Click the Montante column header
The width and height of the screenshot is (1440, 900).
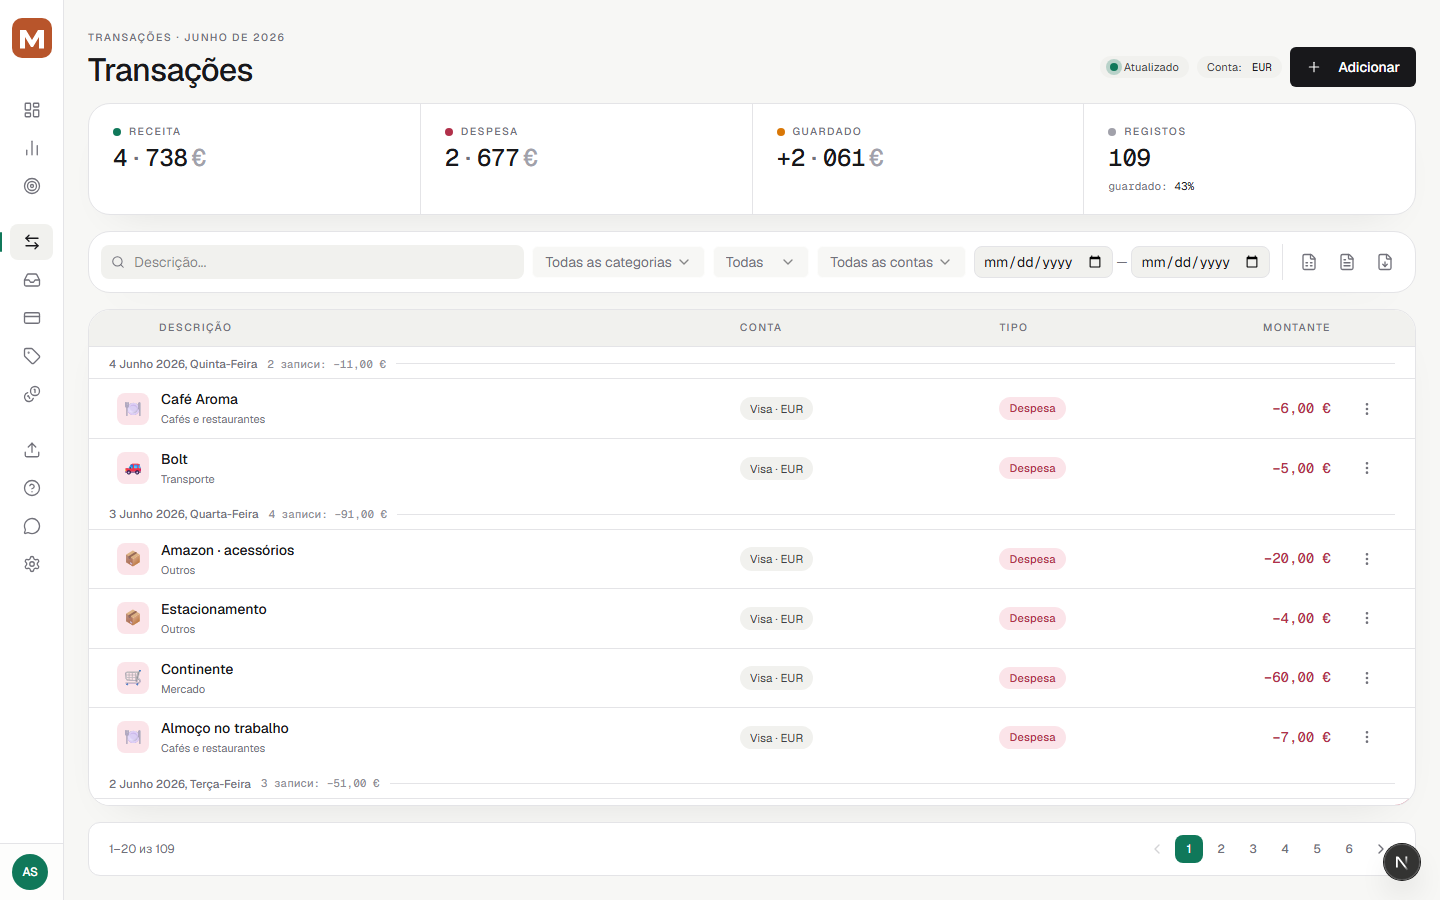[x=1296, y=328]
